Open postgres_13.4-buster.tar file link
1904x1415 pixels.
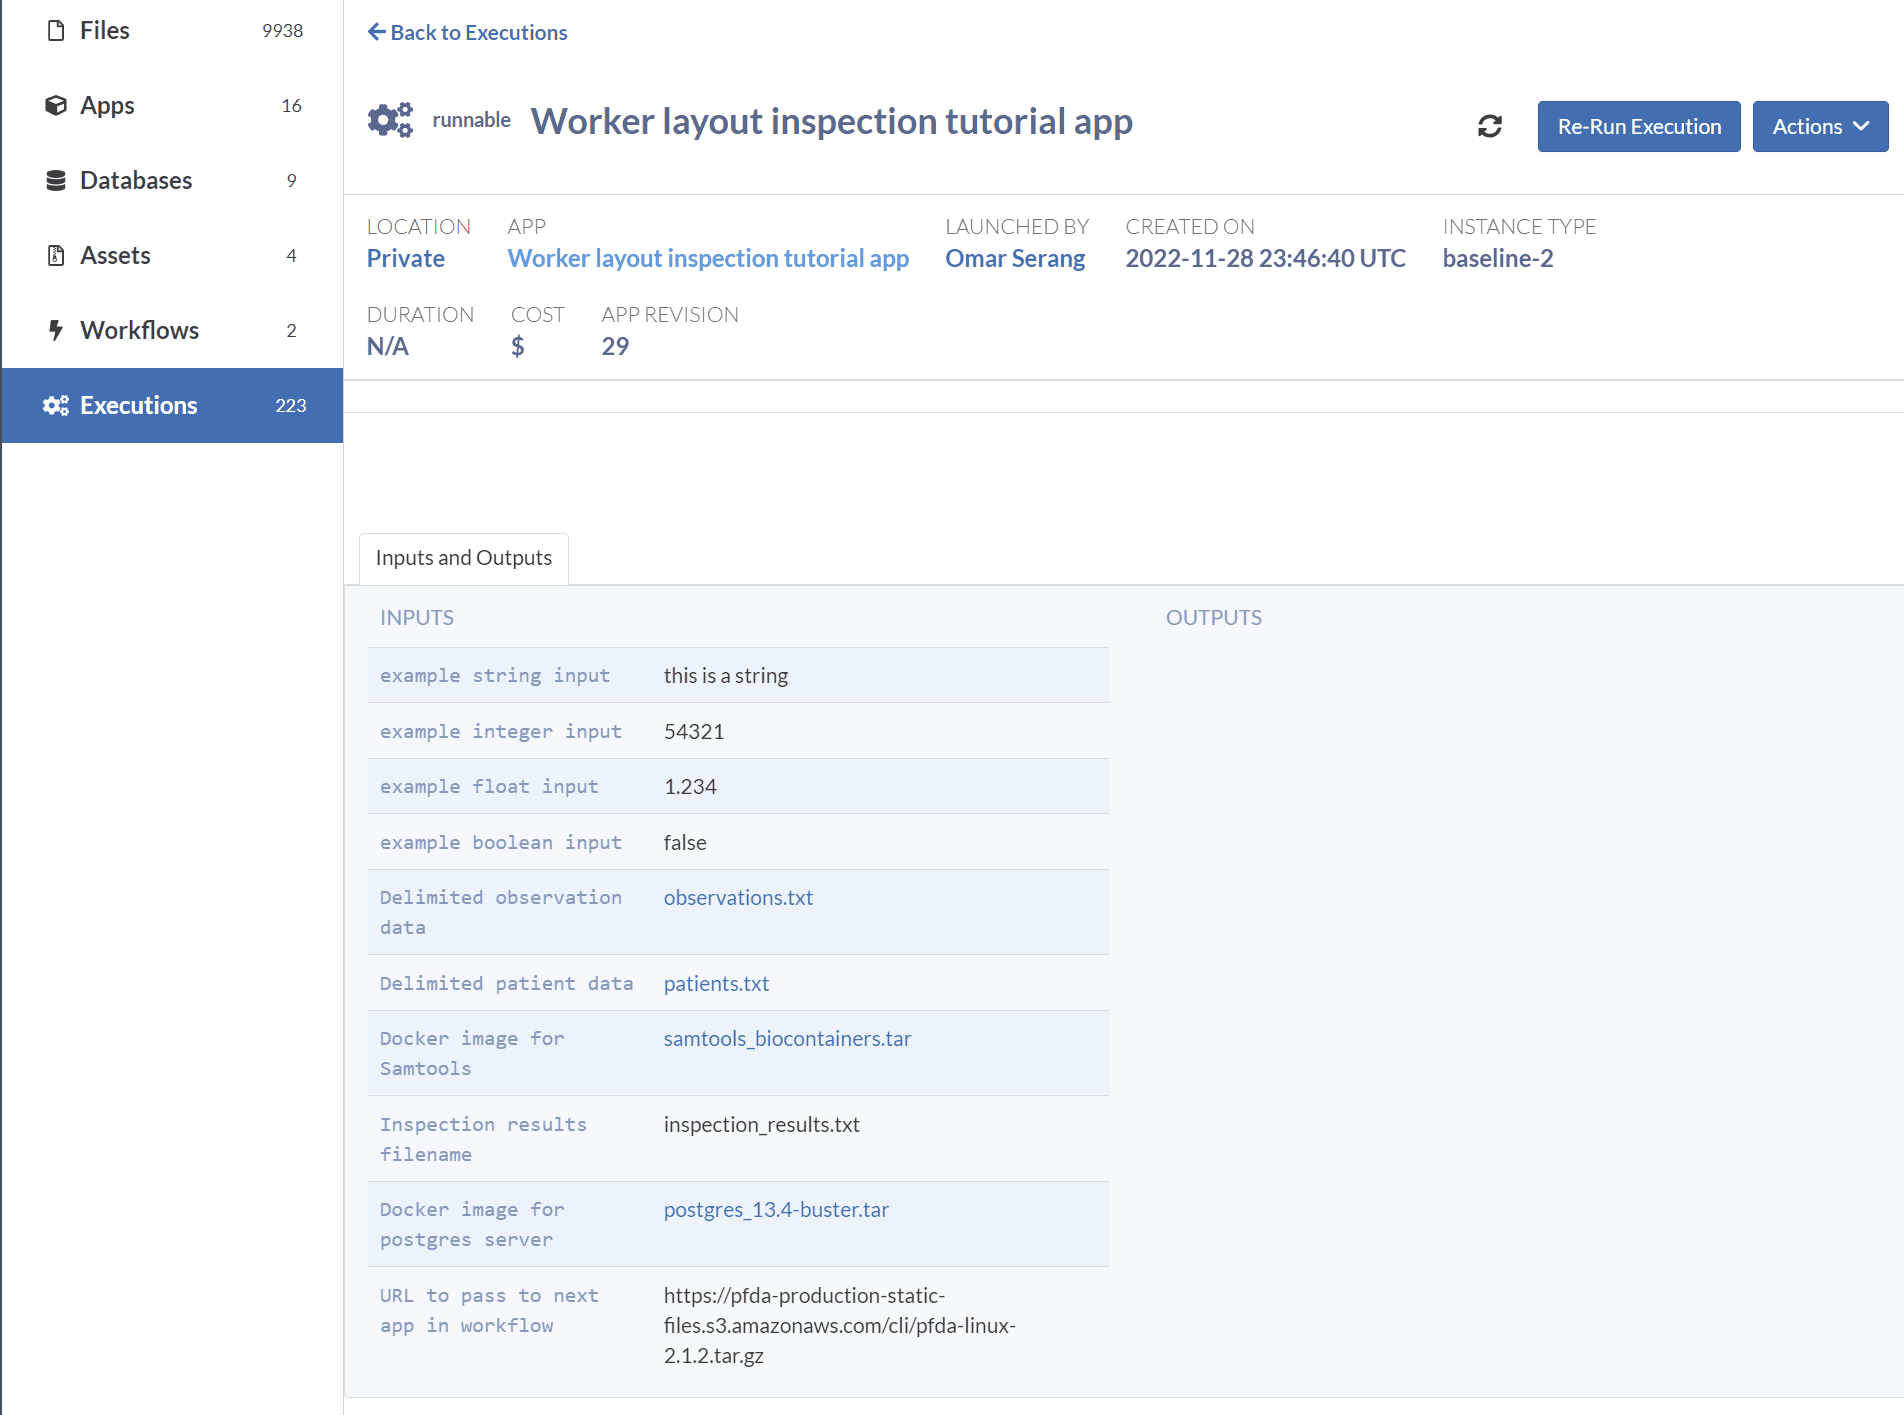776,1210
